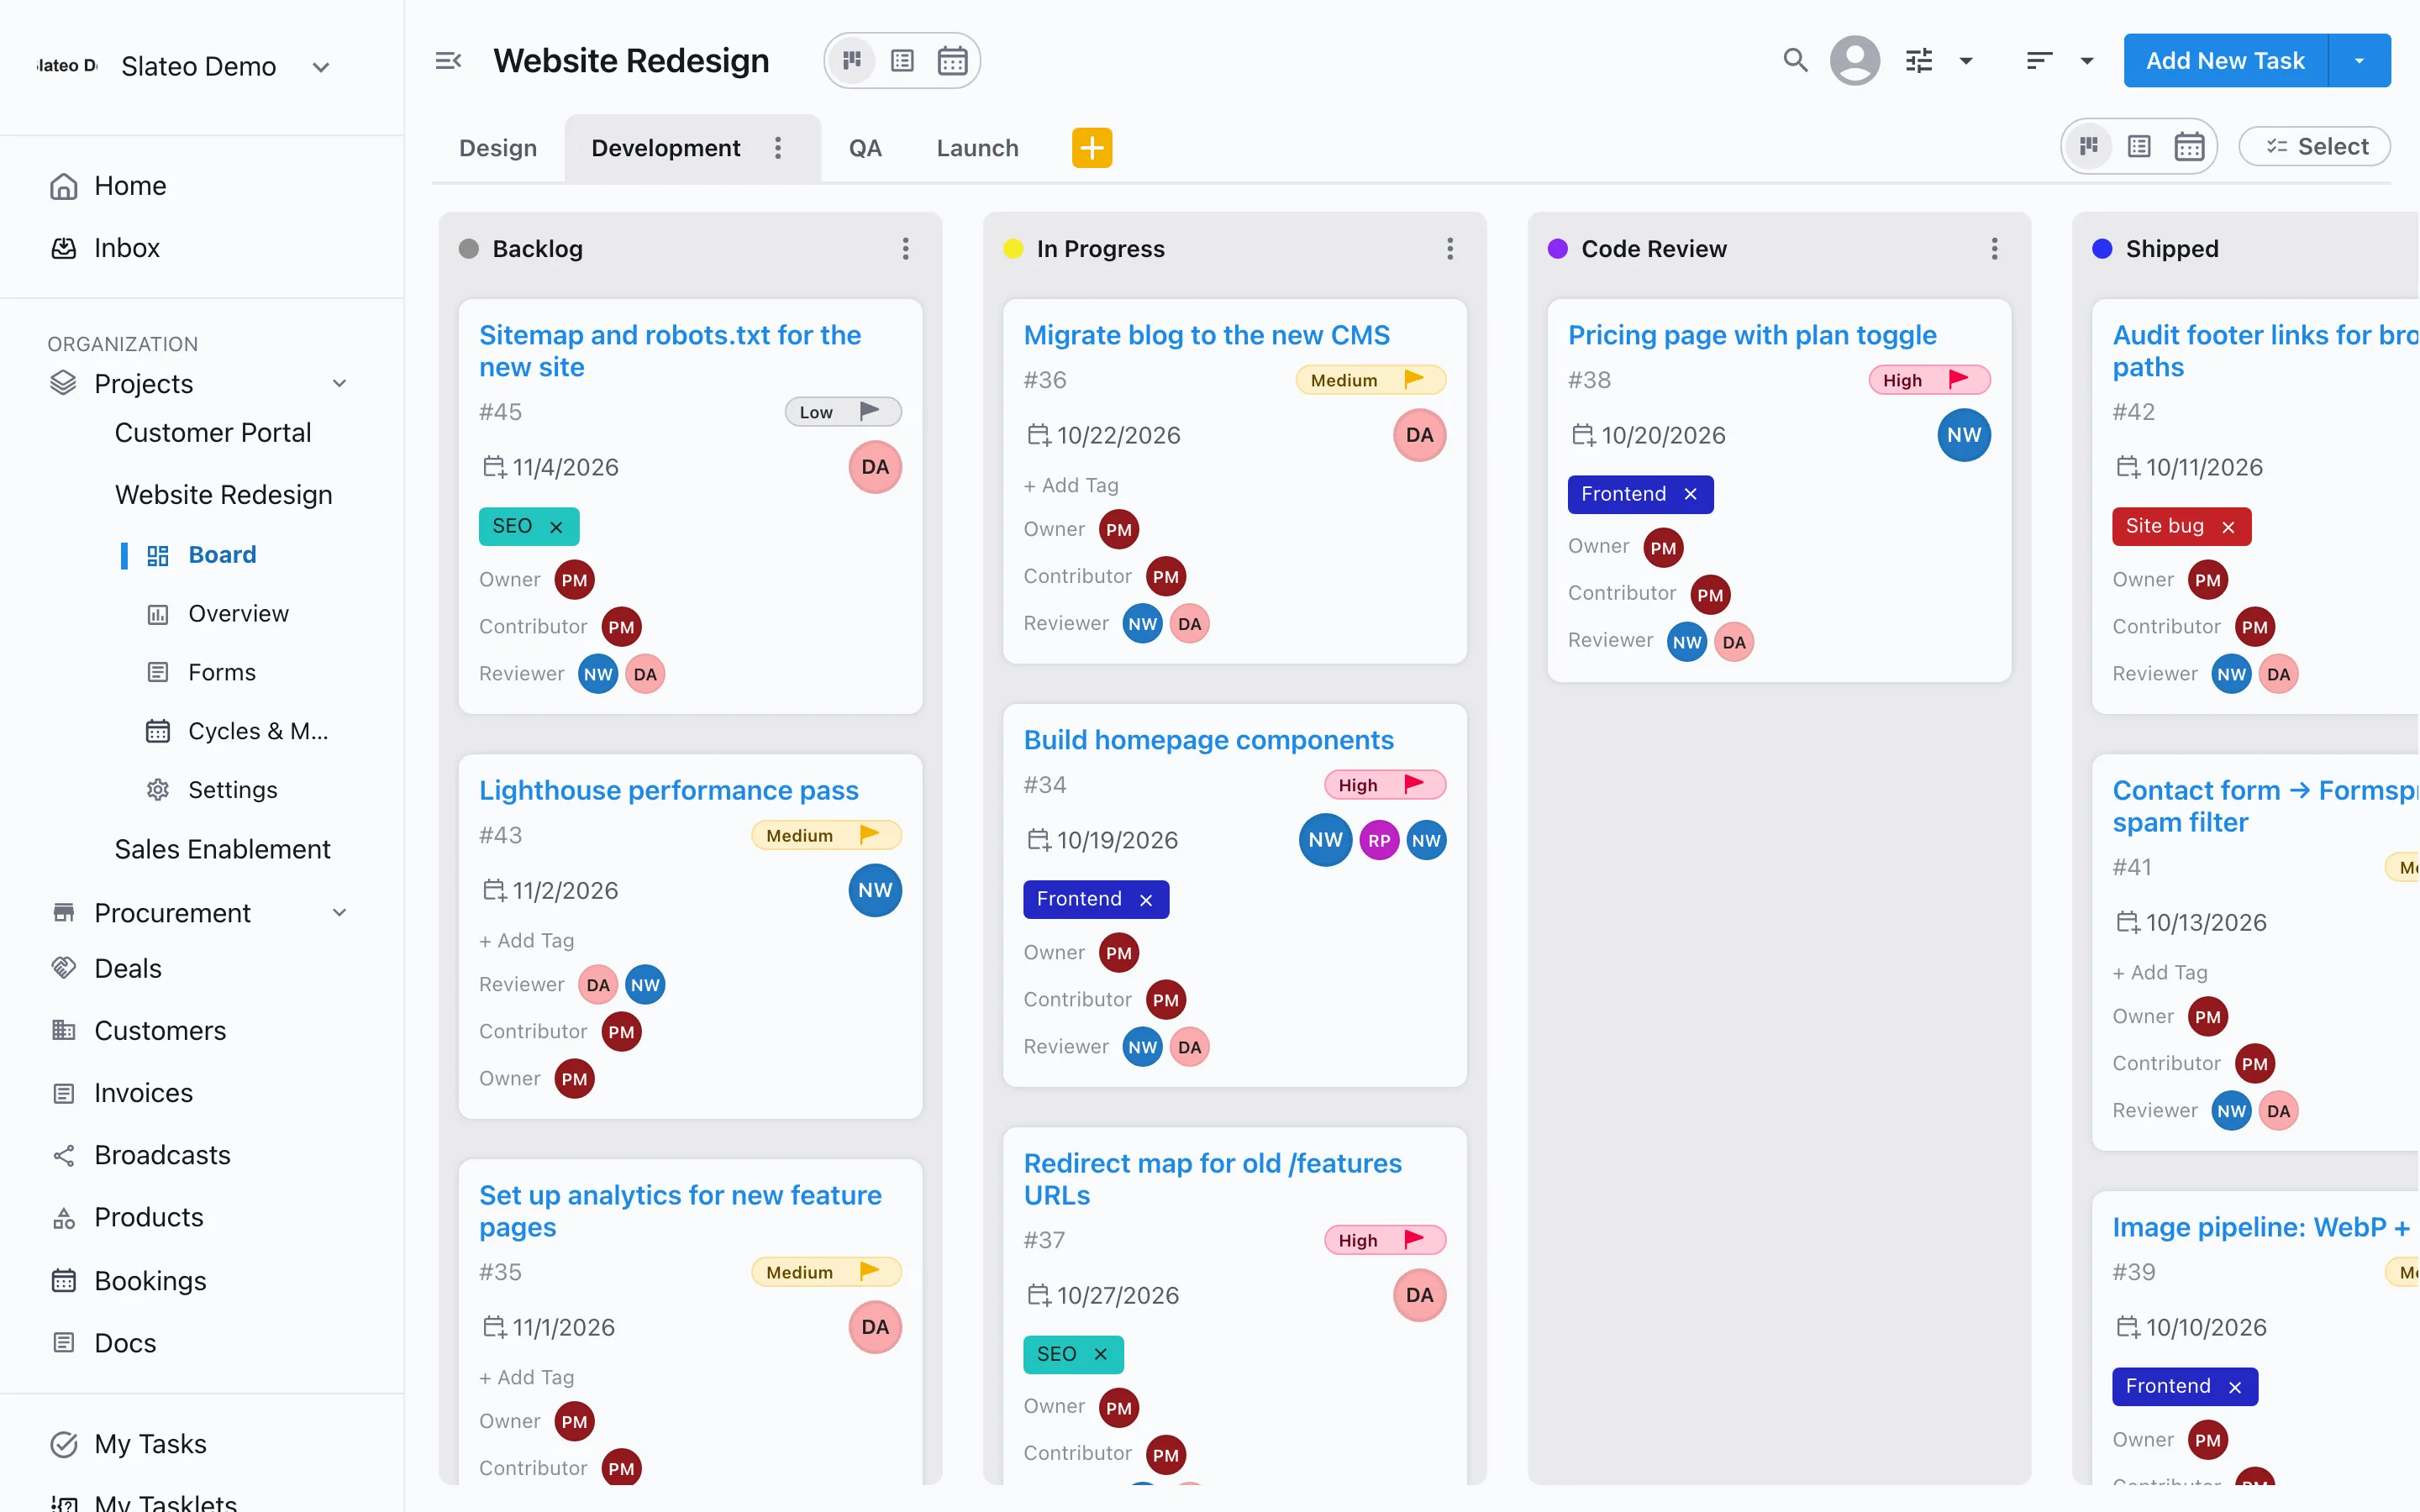Collapse the sidebar with the menu icon
2420x1512 pixels.
(448, 61)
